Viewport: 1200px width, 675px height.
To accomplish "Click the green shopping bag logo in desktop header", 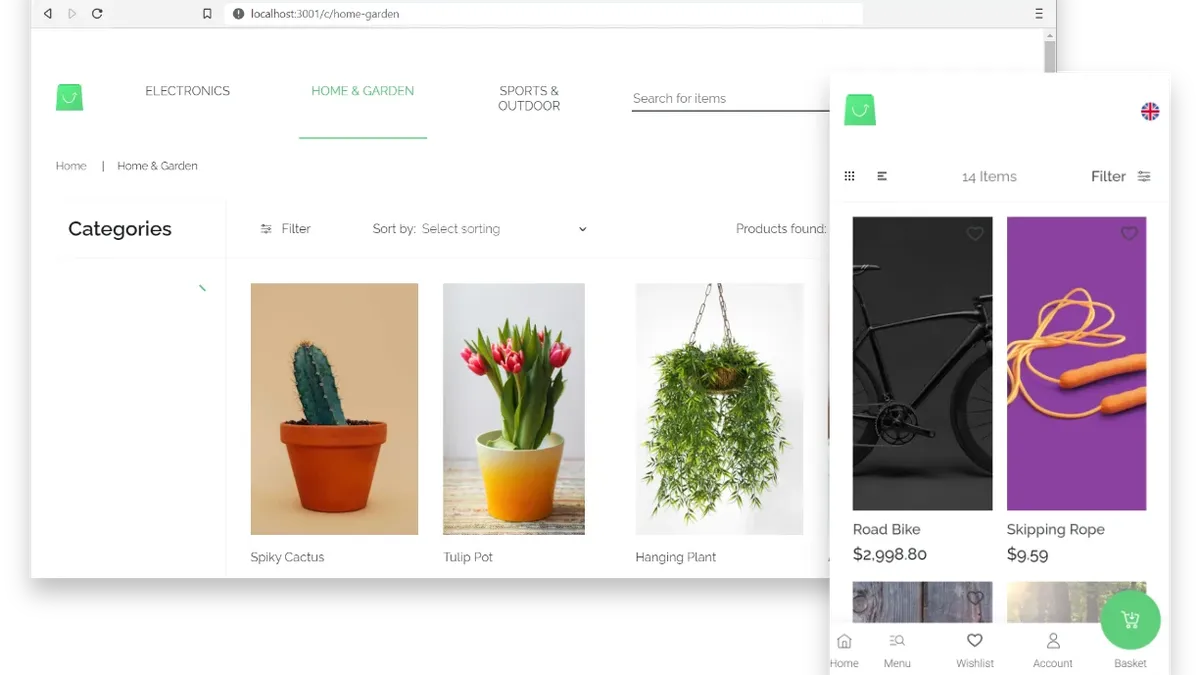I will tap(69, 97).
